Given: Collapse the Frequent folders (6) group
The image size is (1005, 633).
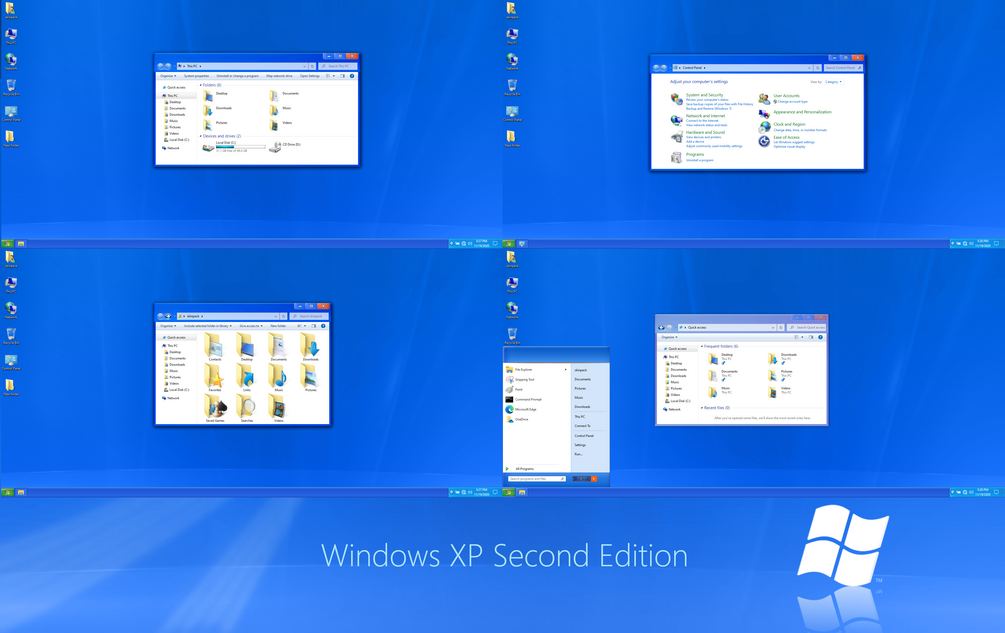Looking at the screenshot, I should [x=720, y=346].
